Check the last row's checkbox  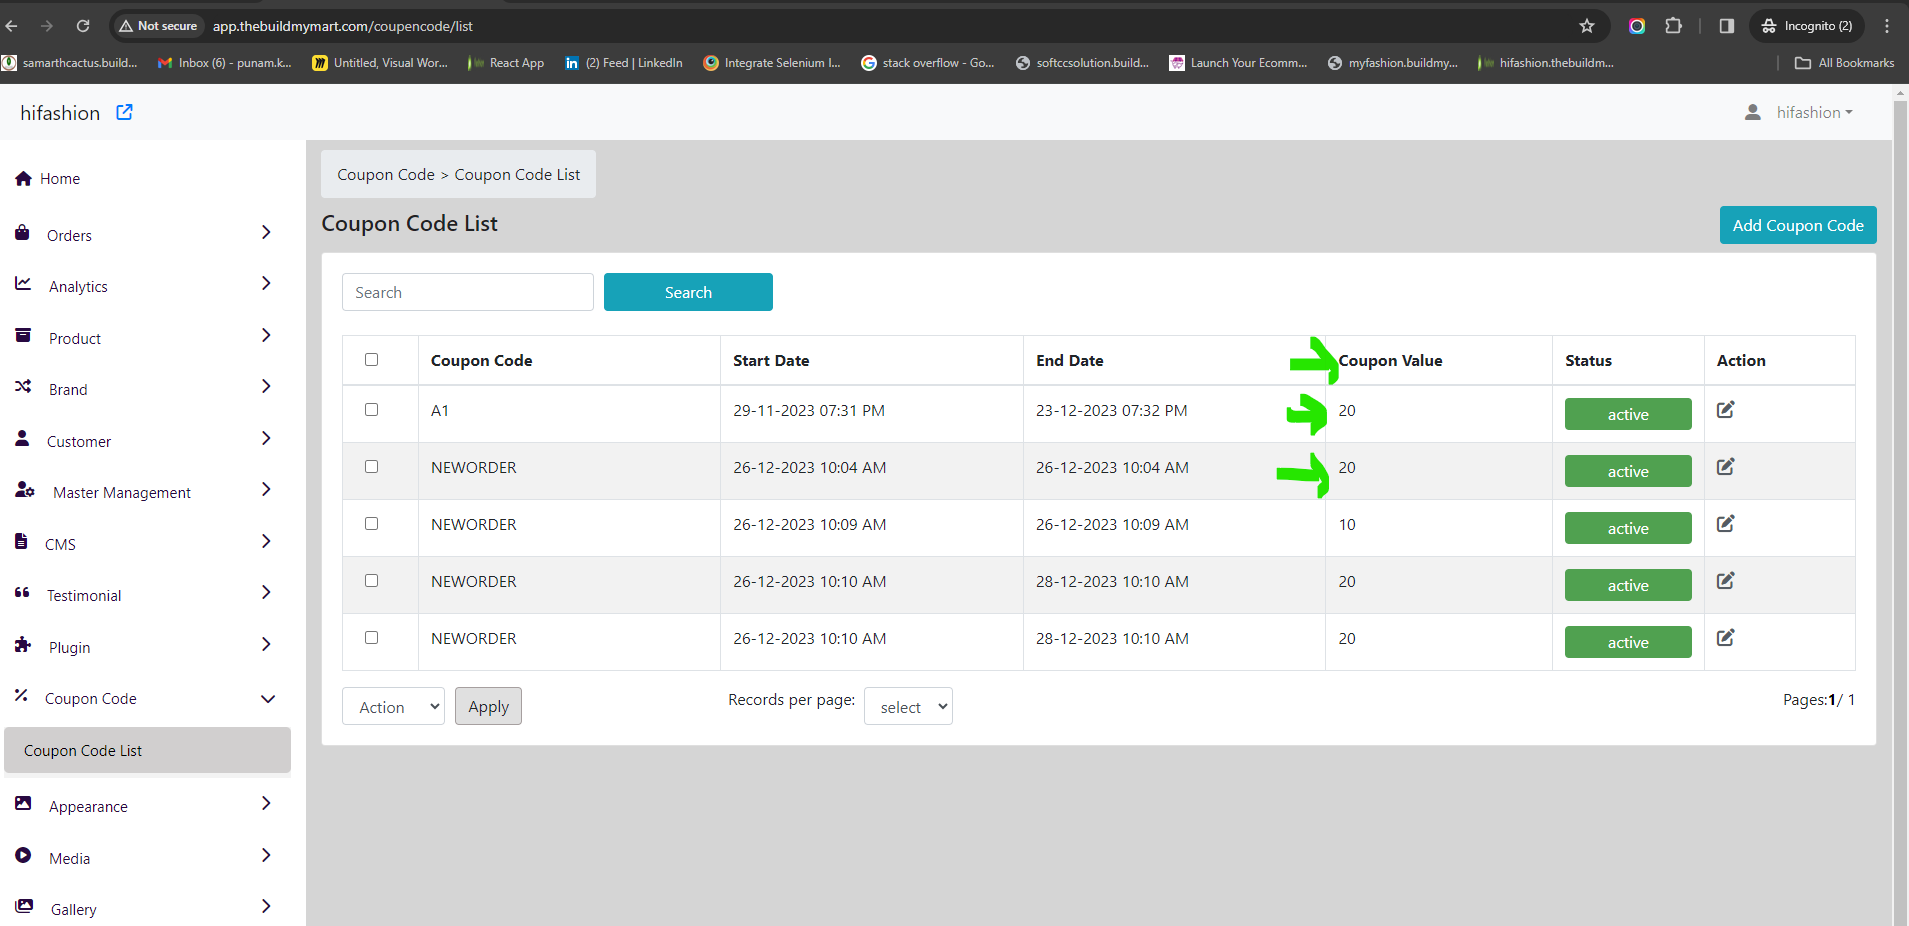(x=371, y=637)
